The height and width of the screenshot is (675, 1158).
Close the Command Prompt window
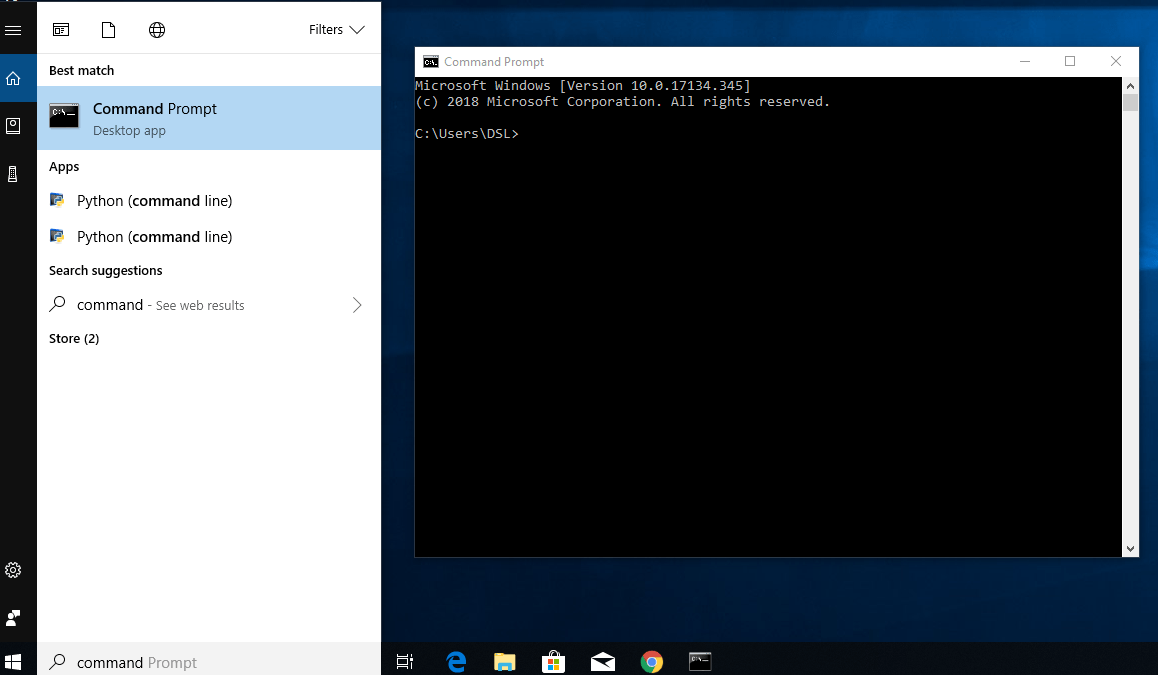tap(1116, 61)
